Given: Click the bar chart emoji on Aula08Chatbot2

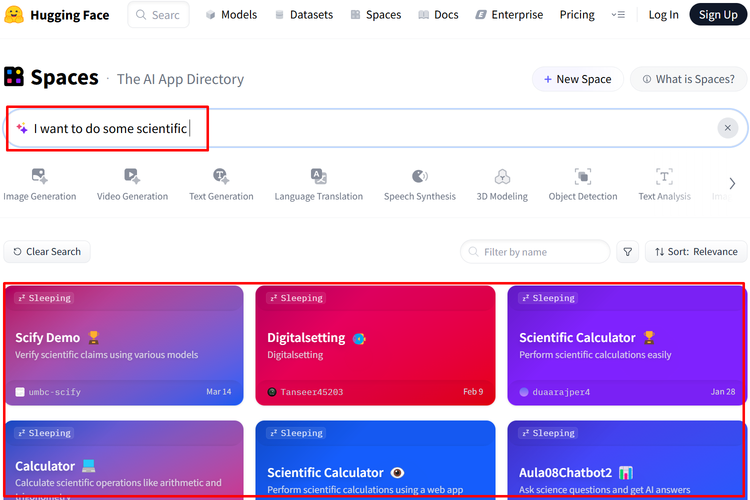Looking at the screenshot, I should [x=626, y=473].
